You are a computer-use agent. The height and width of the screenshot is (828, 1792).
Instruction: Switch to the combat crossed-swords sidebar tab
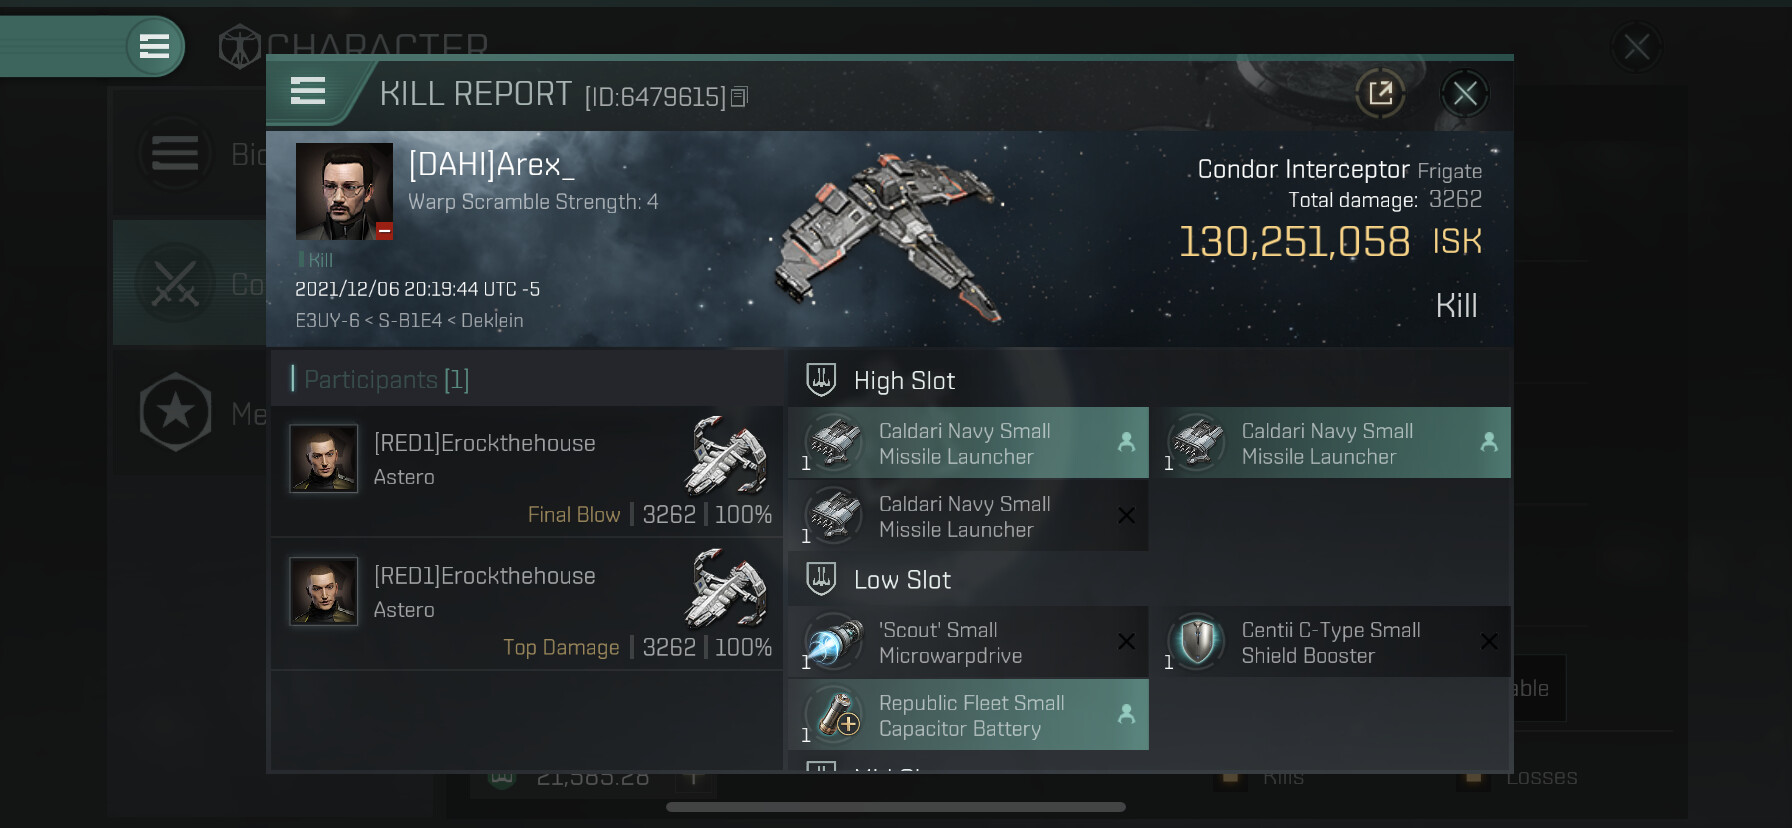(176, 284)
